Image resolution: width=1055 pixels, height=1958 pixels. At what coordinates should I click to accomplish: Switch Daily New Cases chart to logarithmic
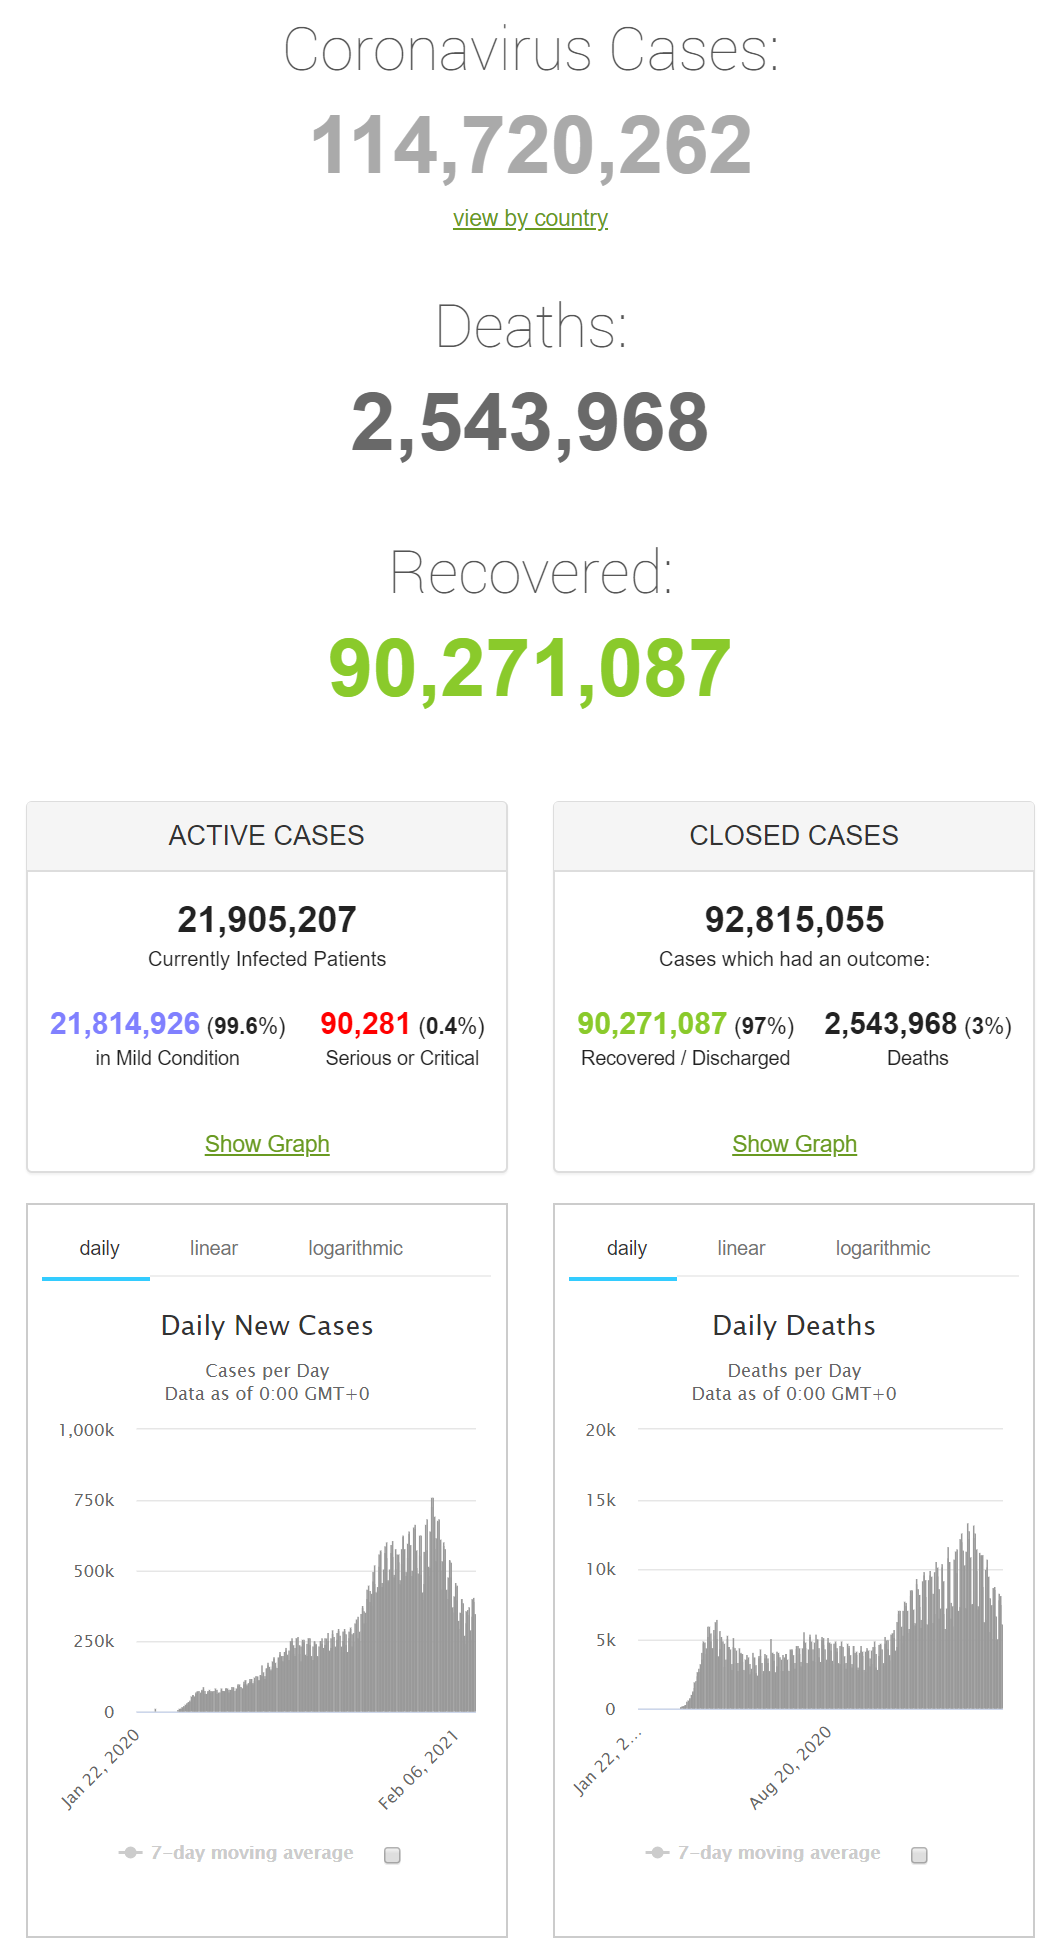pyautogui.click(x=355, y=1248)
